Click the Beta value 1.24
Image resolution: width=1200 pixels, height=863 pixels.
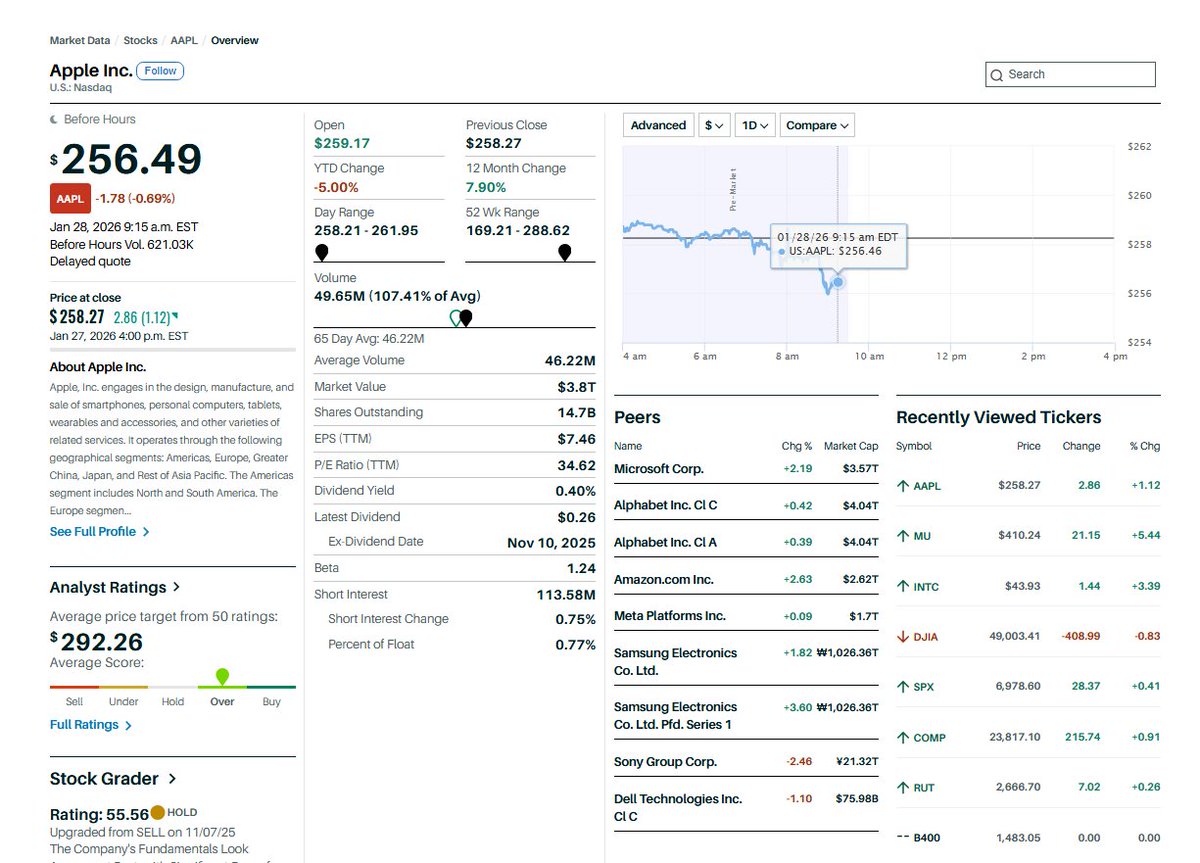pyautogui.click(x=581, y=568)
